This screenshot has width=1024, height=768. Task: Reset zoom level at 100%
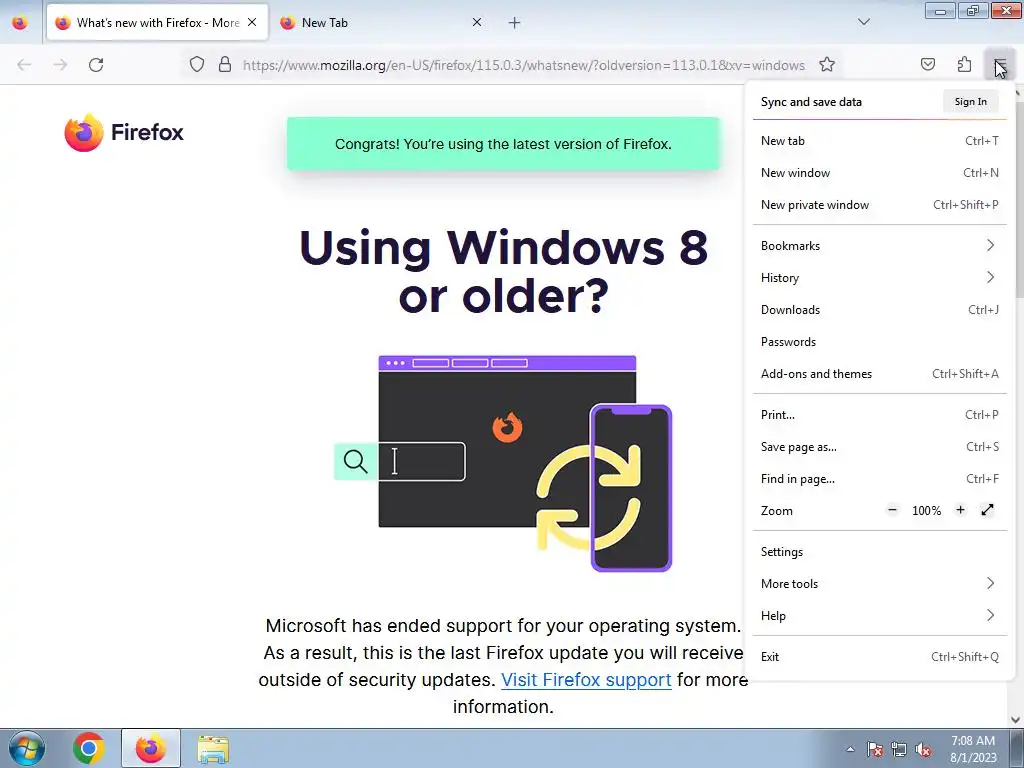(x=926, y=511)
